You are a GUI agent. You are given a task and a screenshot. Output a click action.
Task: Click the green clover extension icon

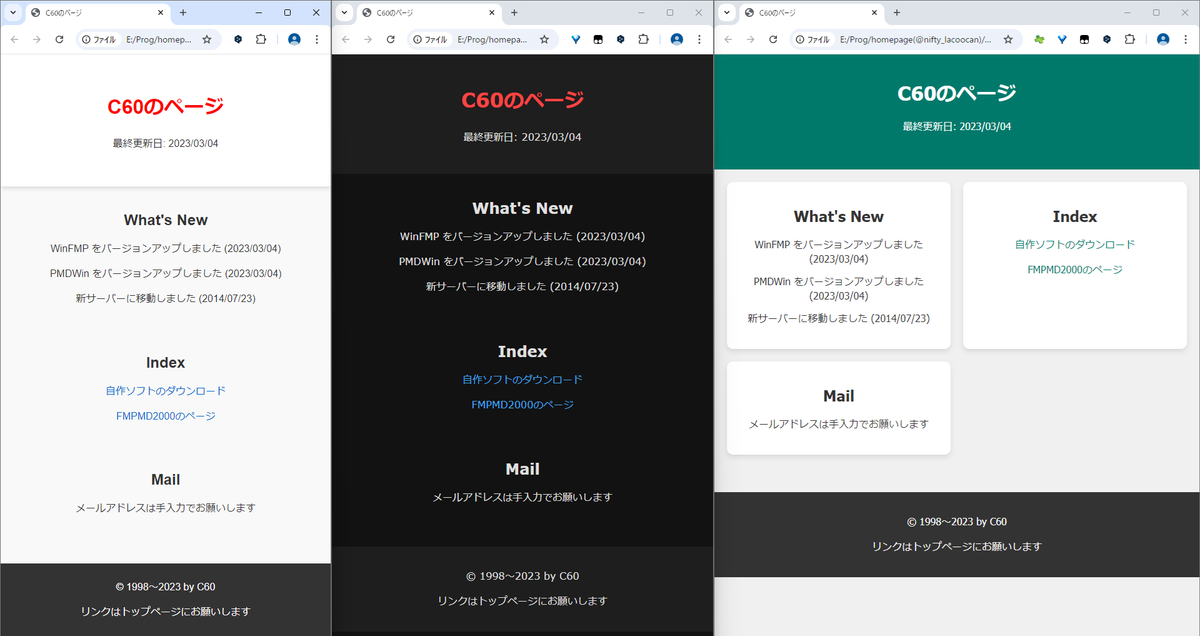pyautogui.click(x=1039, y=39)
